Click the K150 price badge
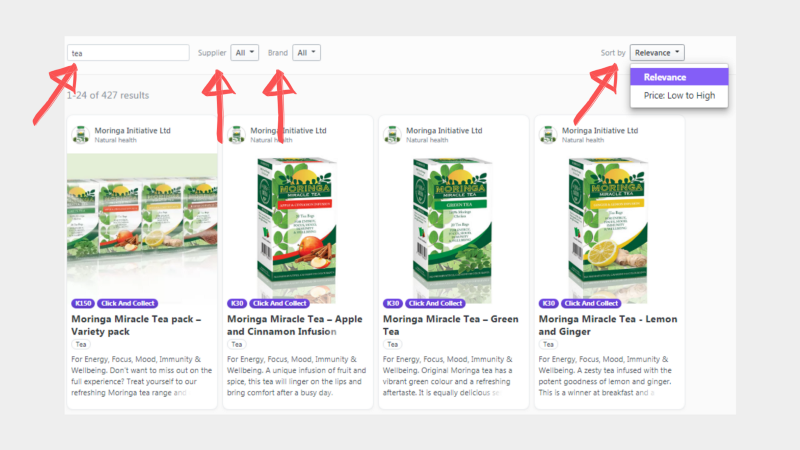 [83, 303]
